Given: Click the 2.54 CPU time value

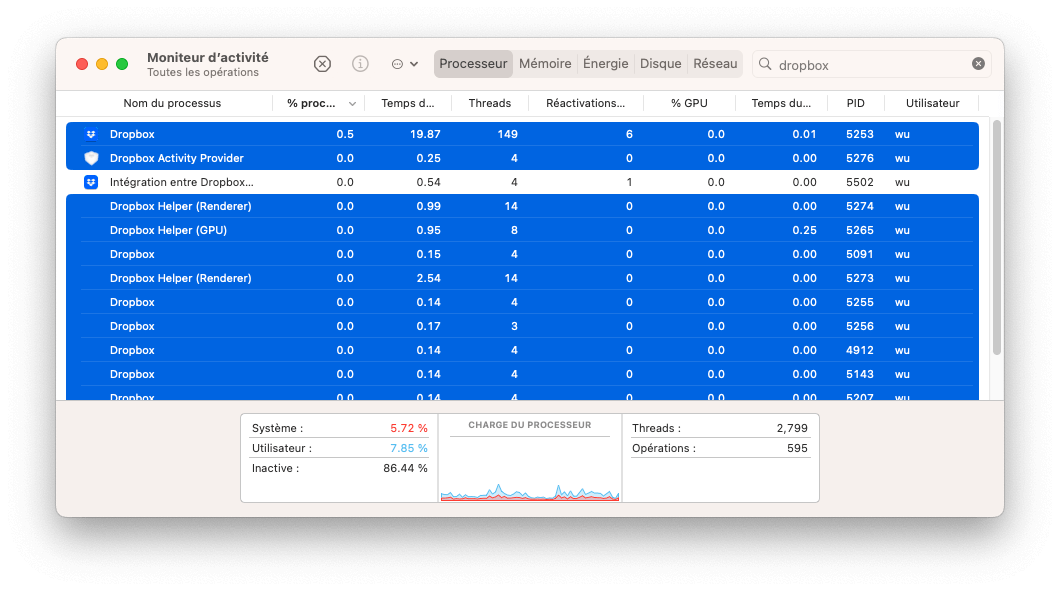Looking at the screenshot, I should 429,278.
